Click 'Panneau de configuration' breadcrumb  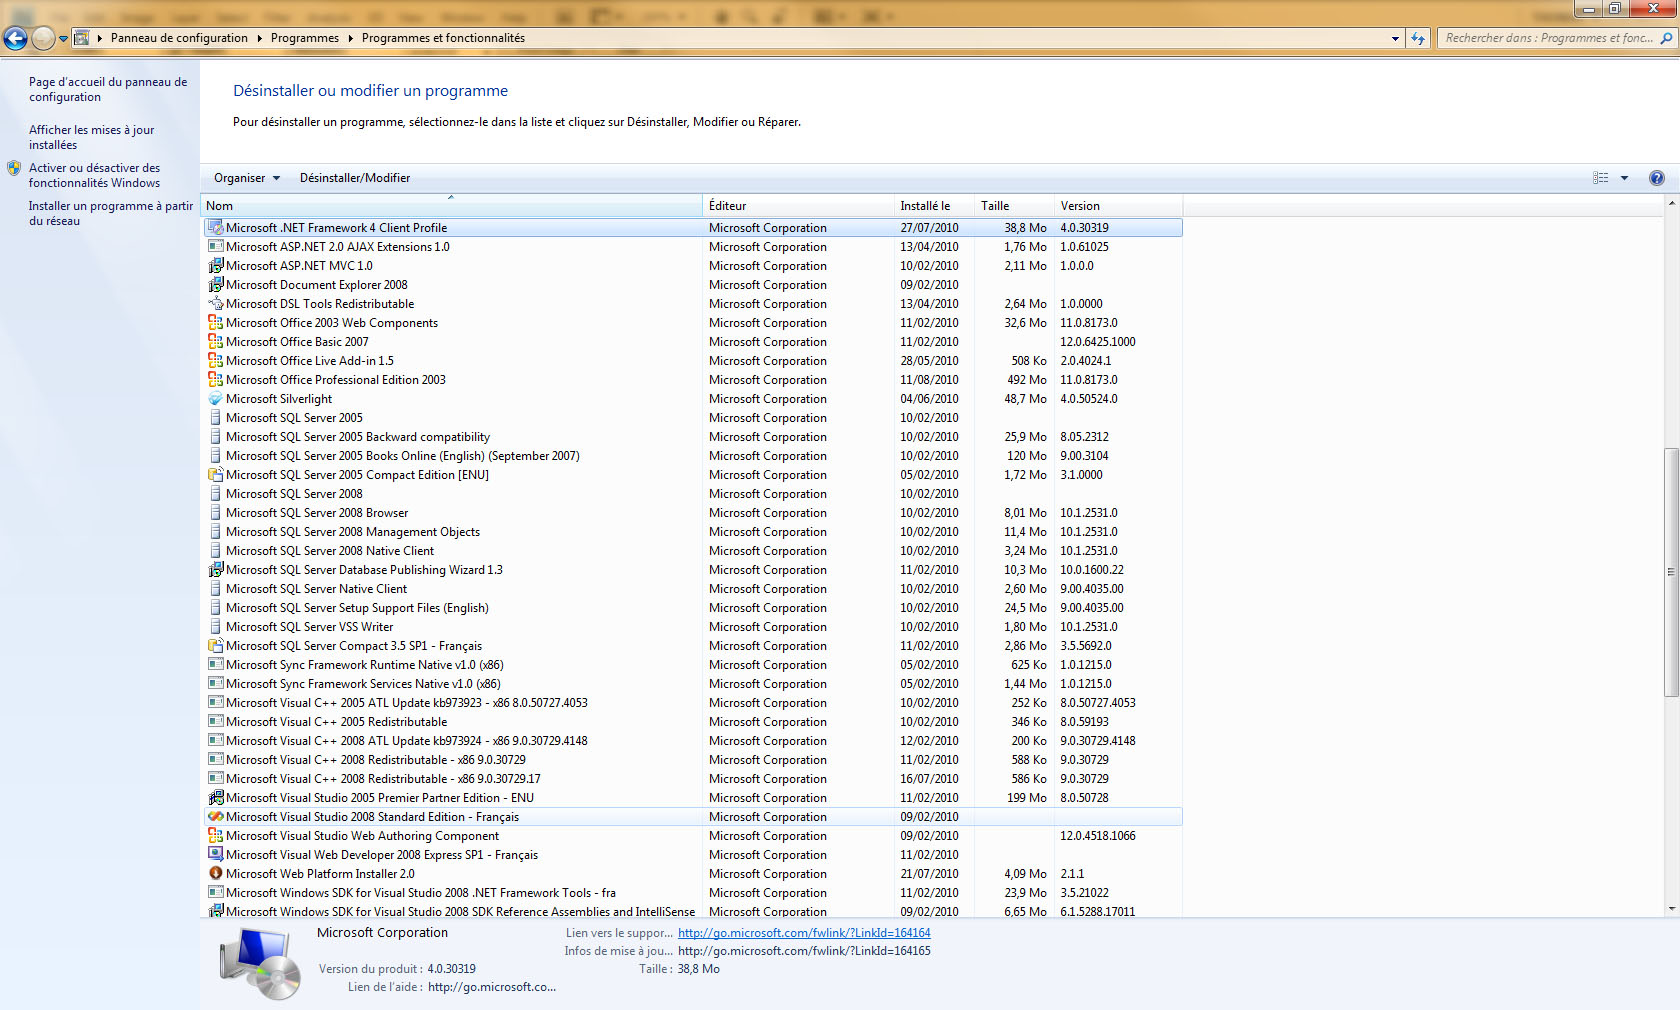[179, 38]
